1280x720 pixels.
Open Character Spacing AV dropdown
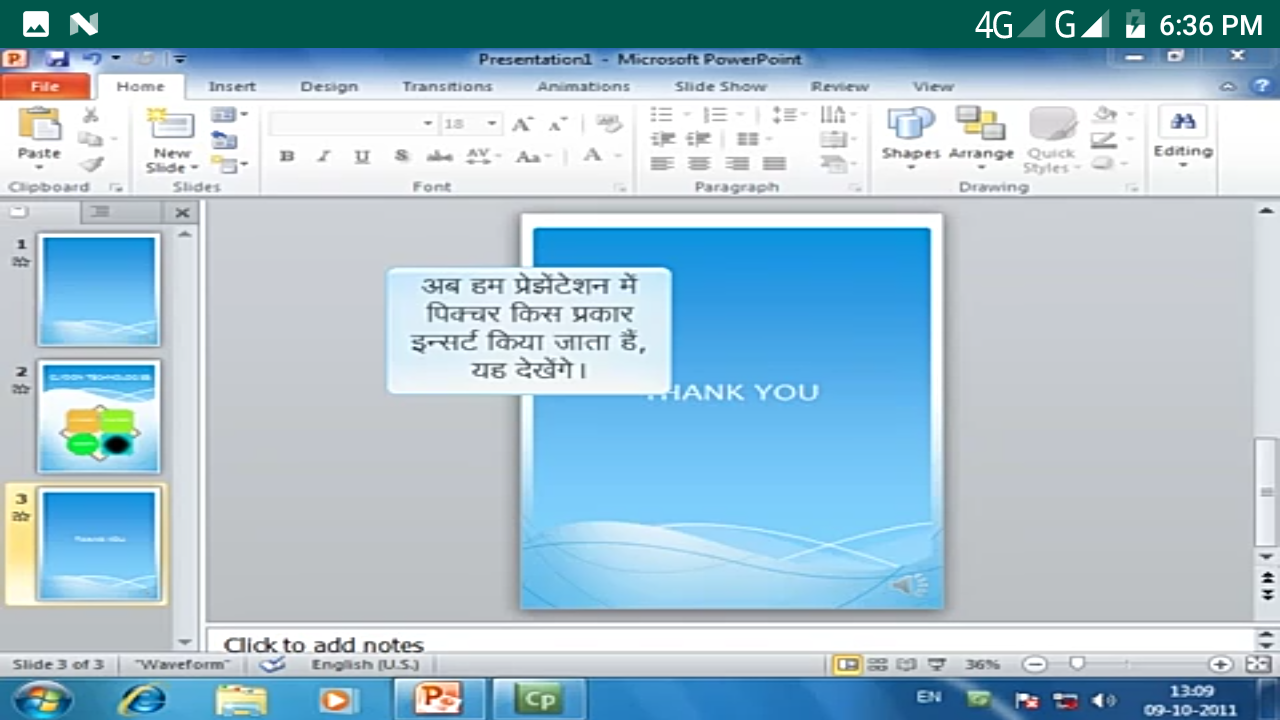pos(483,156)
